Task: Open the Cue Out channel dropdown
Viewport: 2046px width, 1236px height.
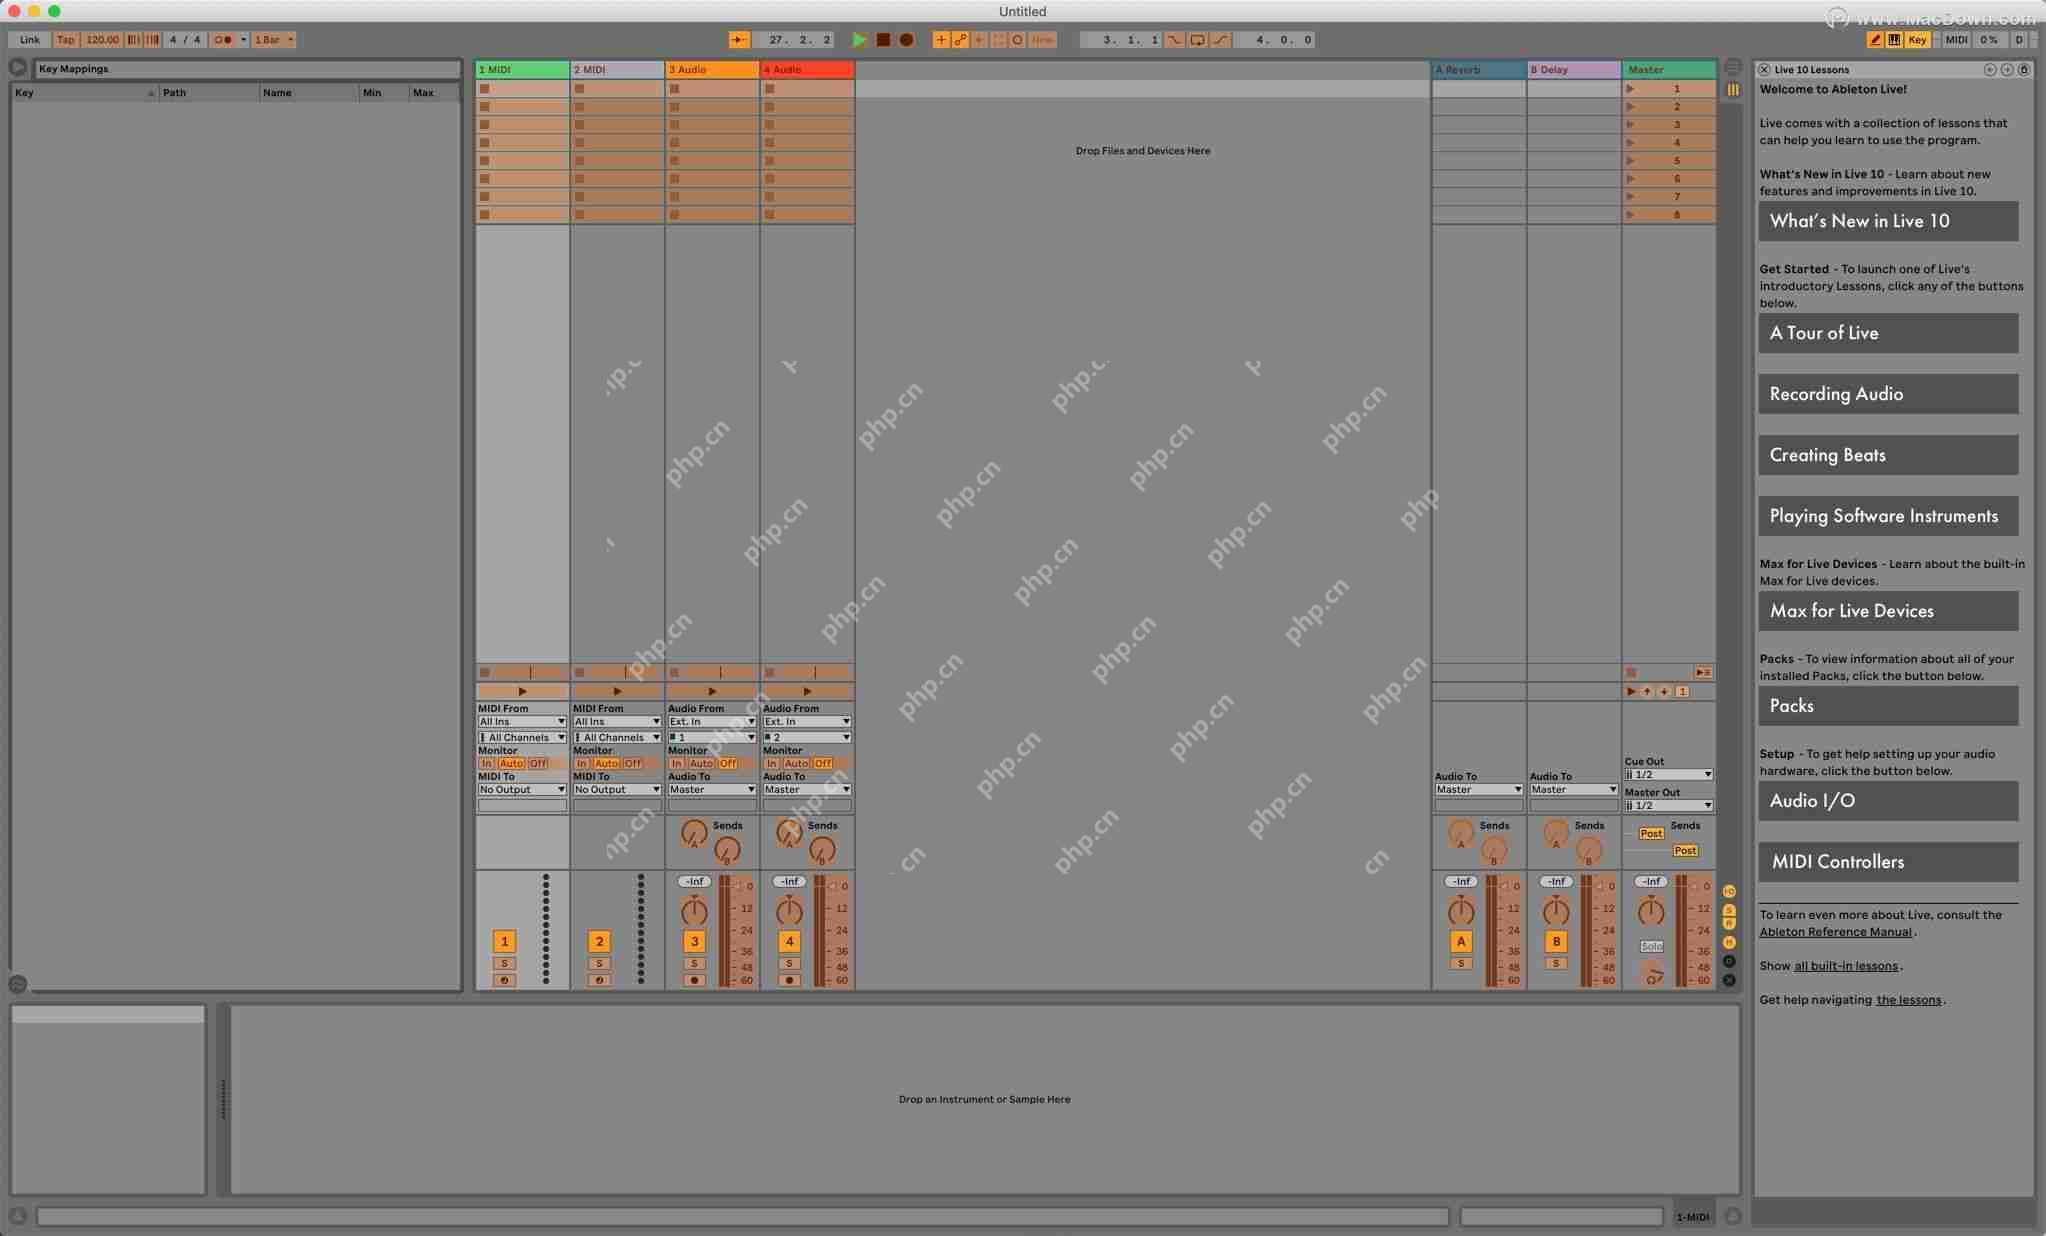Action: (1666, 774)
